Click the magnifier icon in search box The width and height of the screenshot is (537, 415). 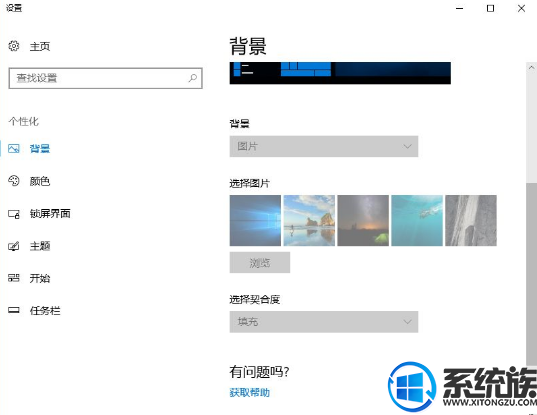pos(193,78)
